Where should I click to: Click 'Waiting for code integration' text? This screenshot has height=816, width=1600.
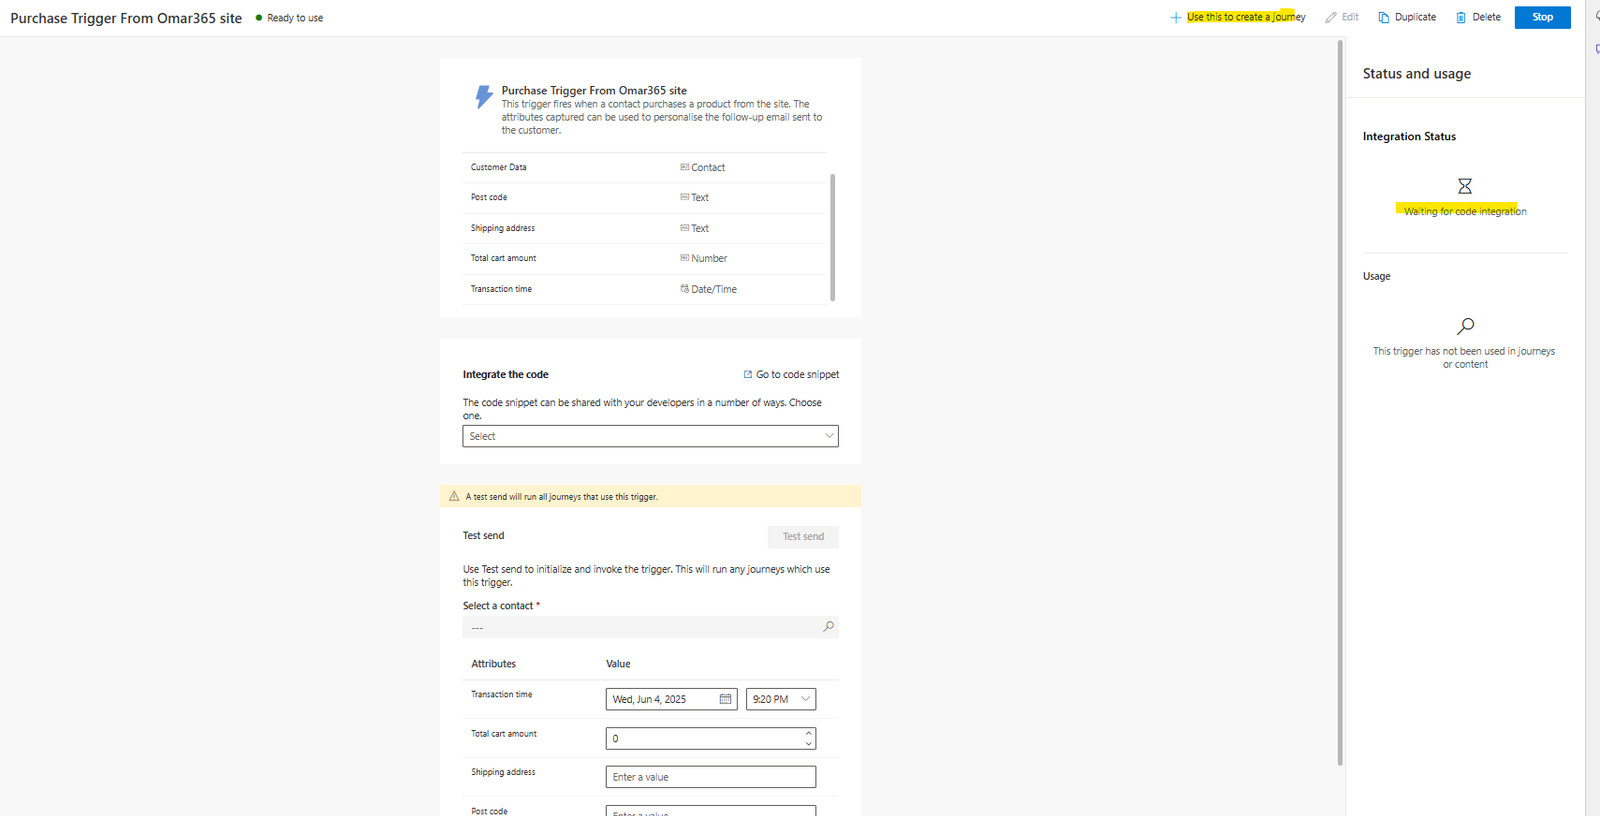[1465, 211]
